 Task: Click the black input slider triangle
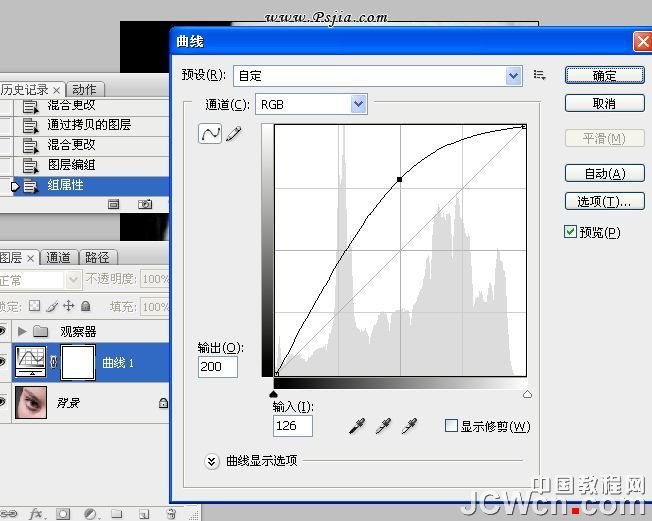pyautogui.click(x=273, y=394)
